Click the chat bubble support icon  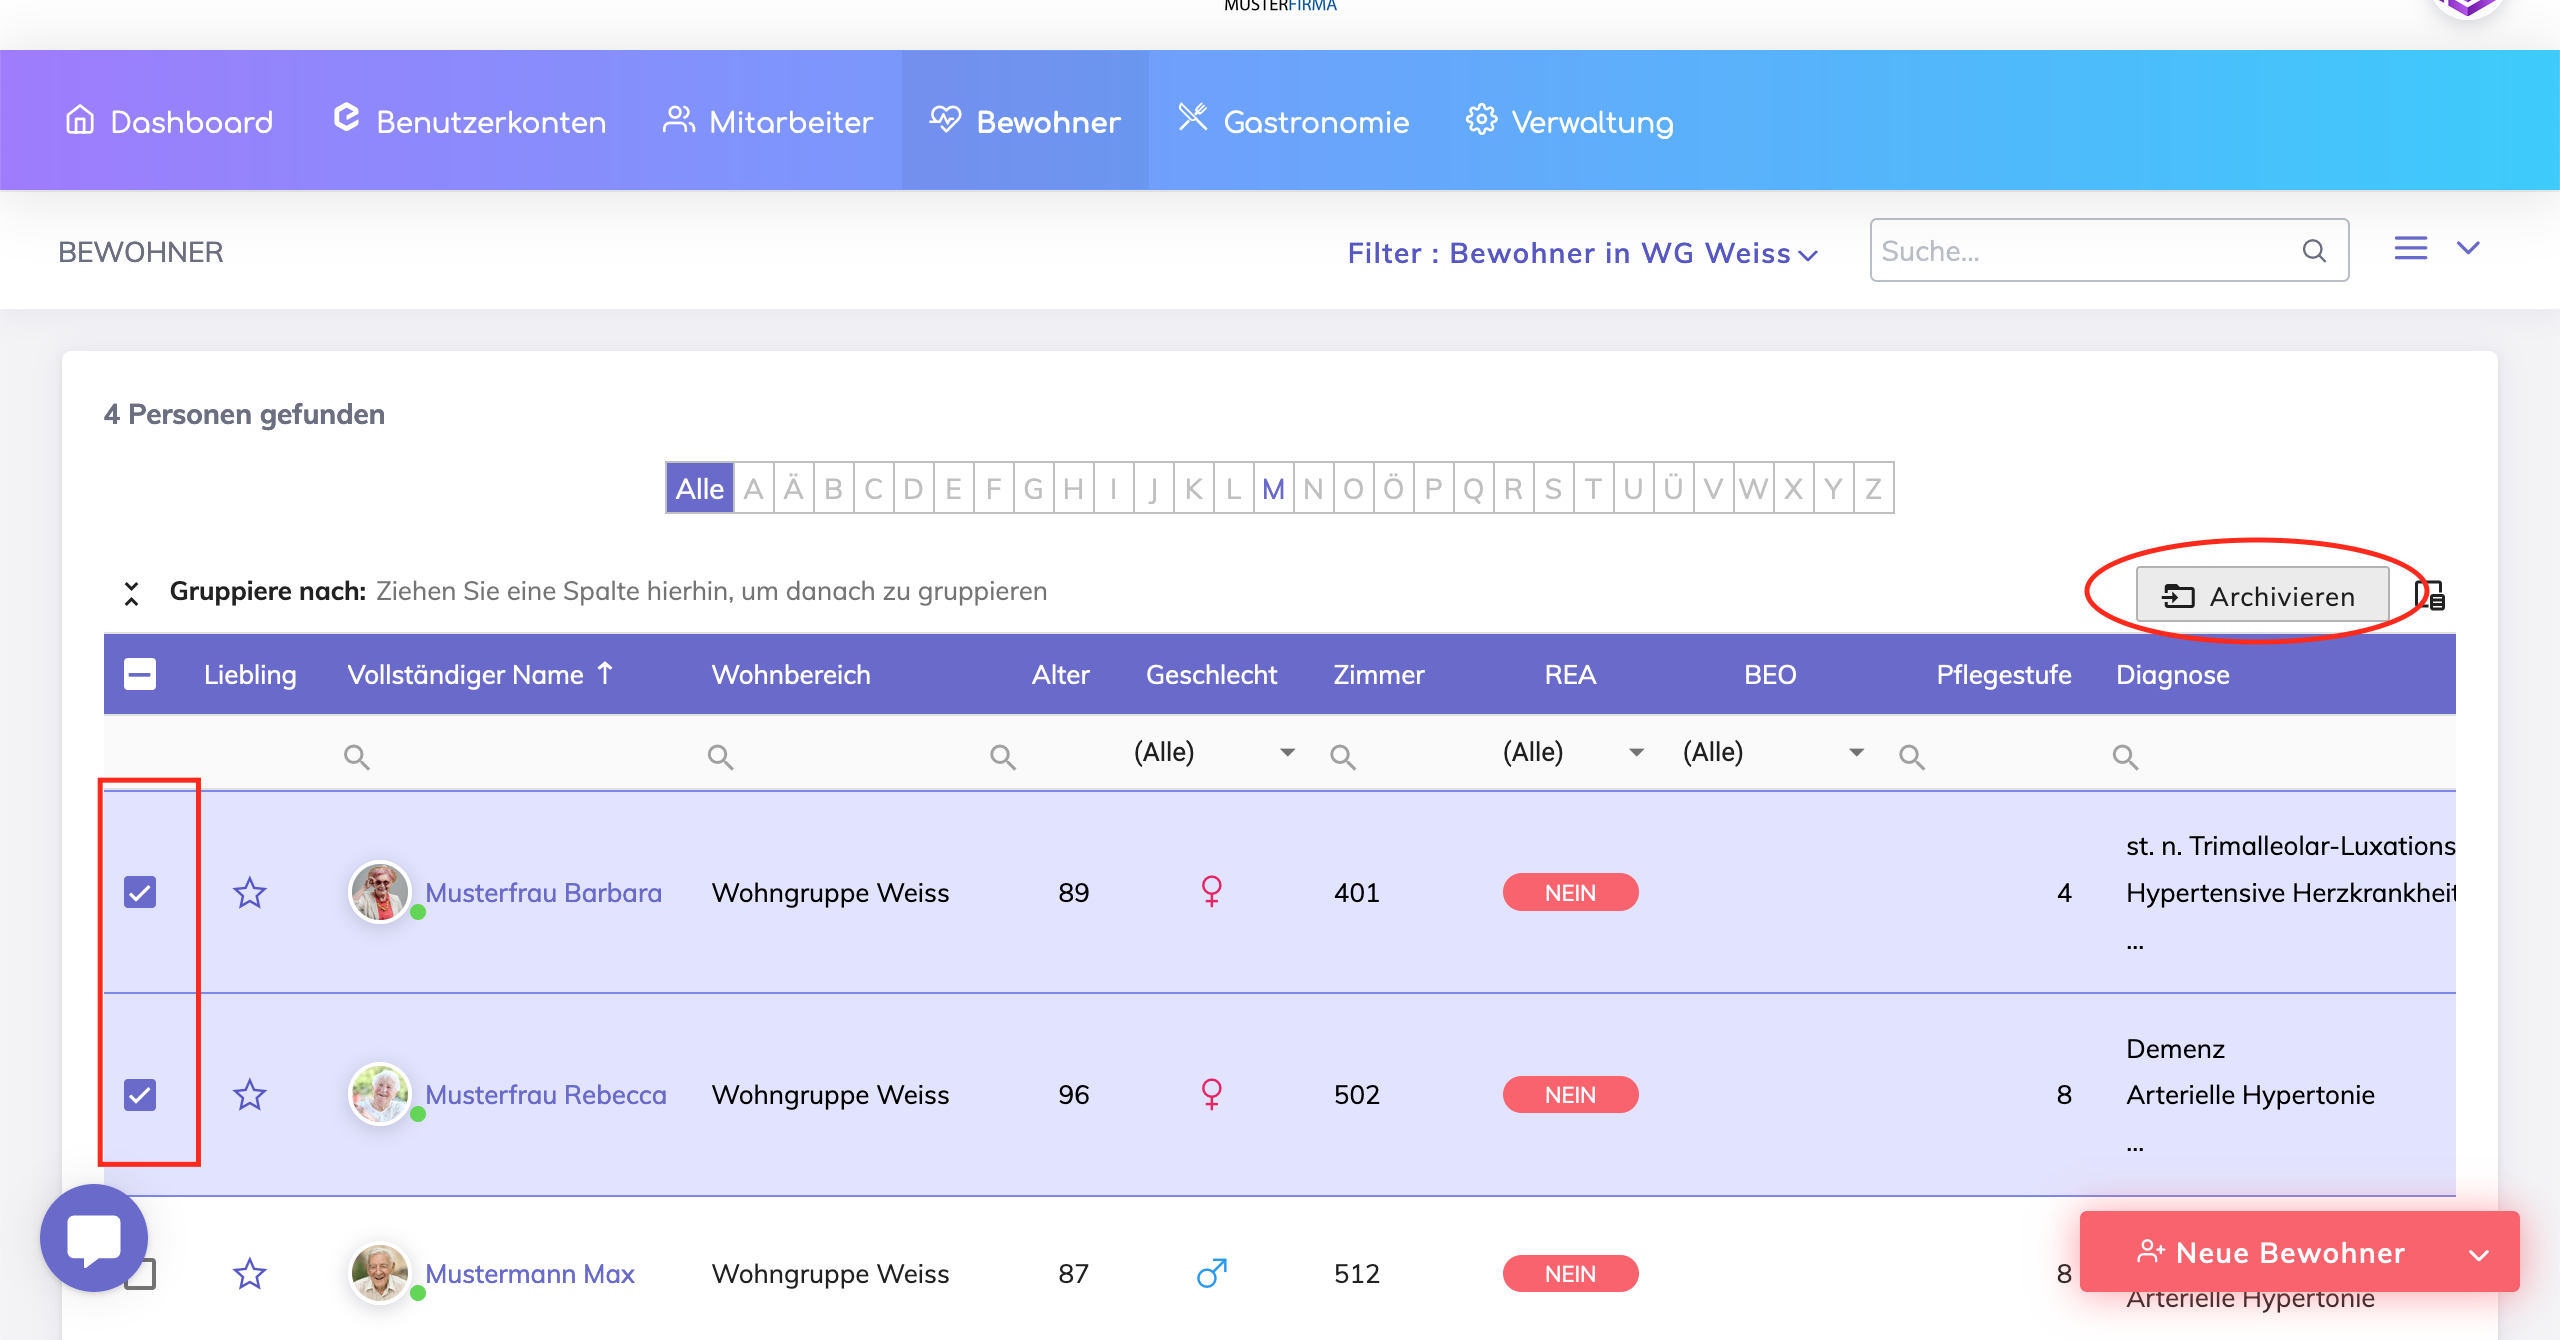pyautogui.click(x=94, y=1238)
